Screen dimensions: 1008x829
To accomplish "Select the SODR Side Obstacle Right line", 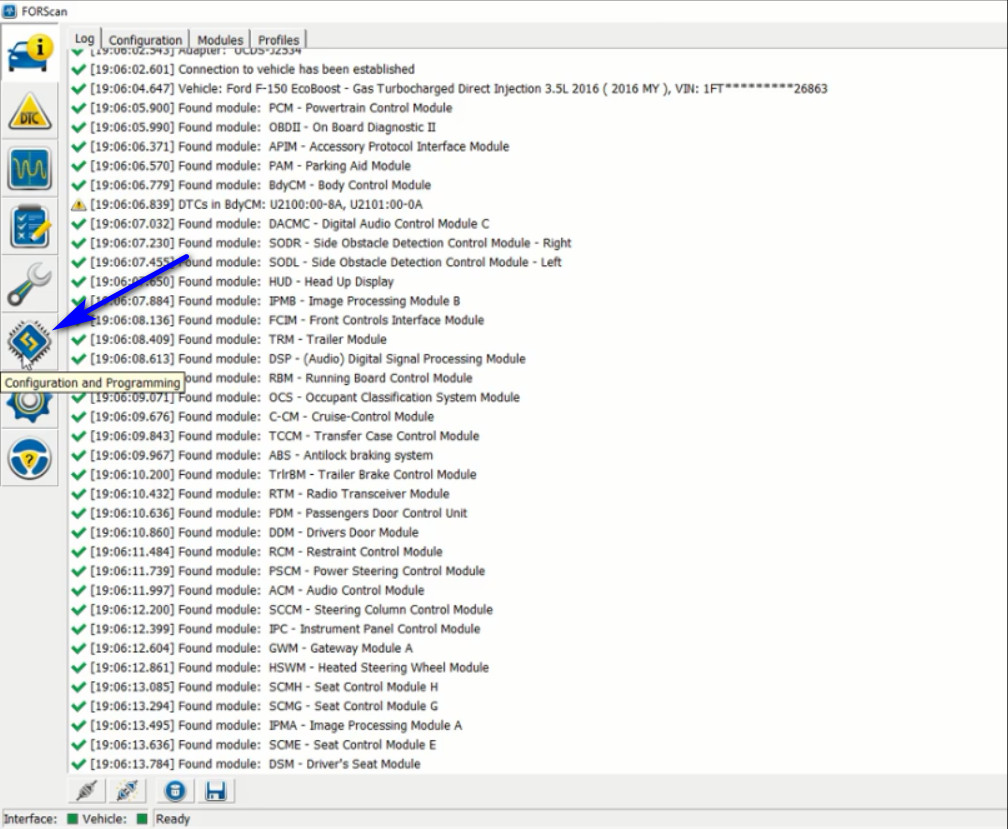I will pos(321,243).
